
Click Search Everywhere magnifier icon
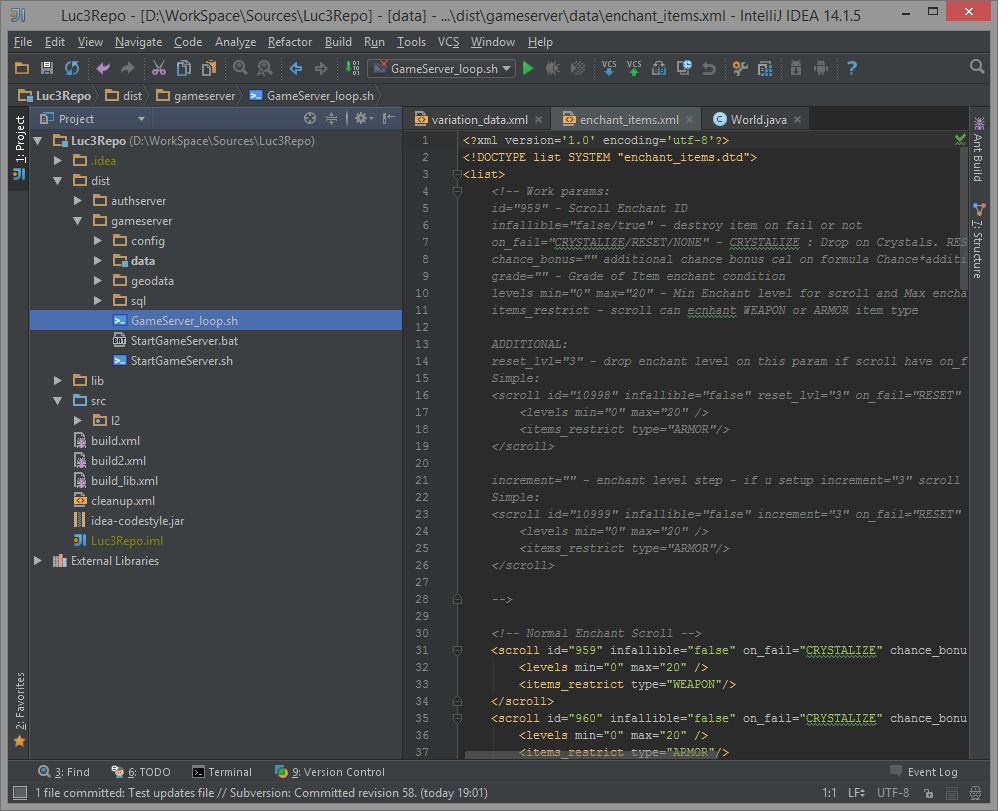click(x=977, y=67)
